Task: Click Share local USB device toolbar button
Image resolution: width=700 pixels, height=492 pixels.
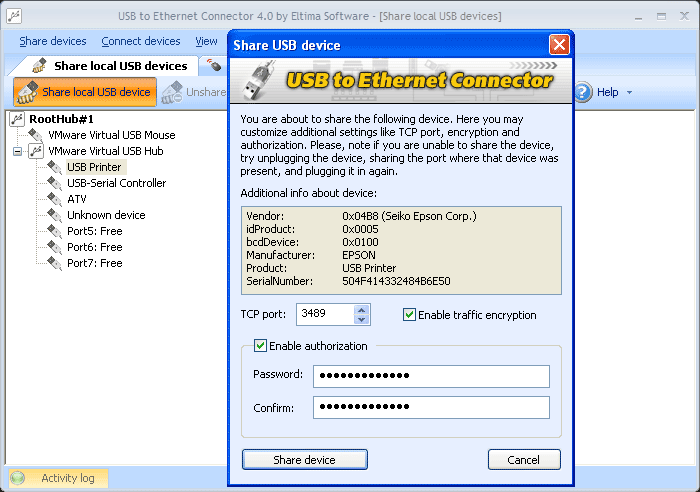Action: [x=85, y=92]
